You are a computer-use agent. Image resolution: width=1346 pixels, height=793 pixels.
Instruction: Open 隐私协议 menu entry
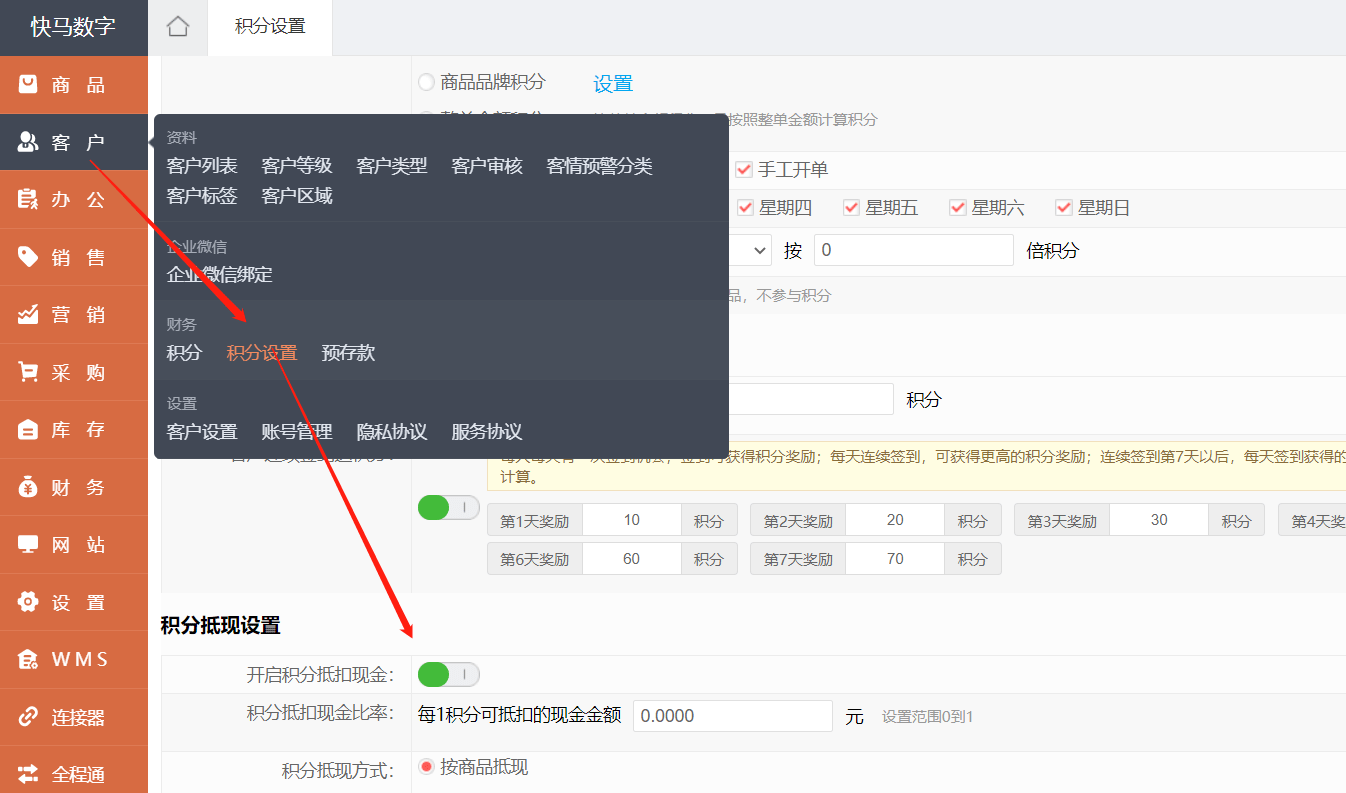click(392, 432)
